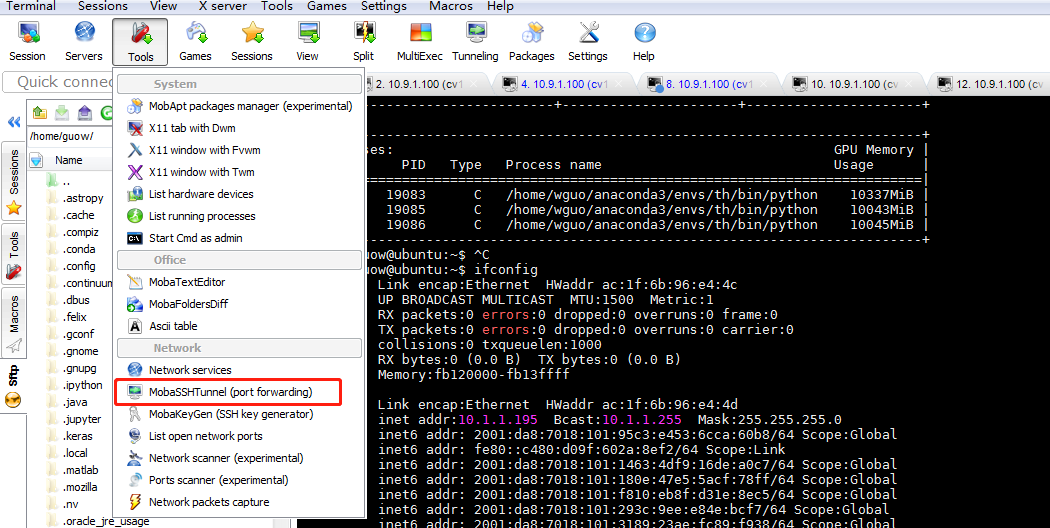Screen dimensions: 1050x528
Task: Click the /home/guow/ path field
Action: click(x=70, y=136)
